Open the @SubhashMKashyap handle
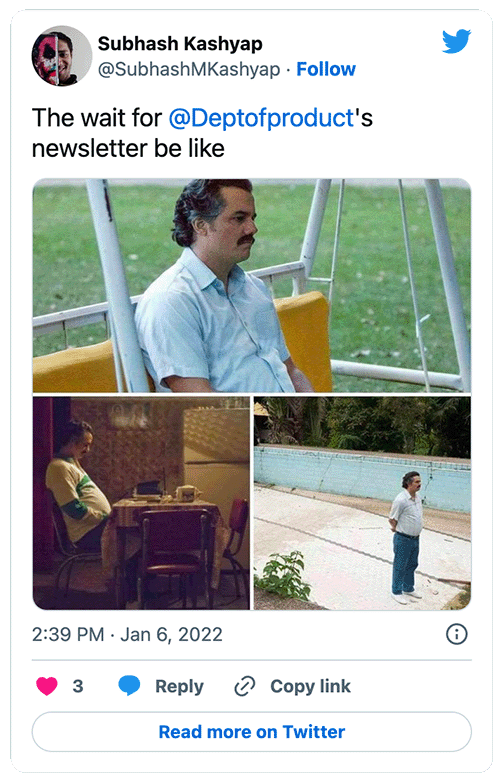This screenshot has width=500, height=782. pos(189,69)
